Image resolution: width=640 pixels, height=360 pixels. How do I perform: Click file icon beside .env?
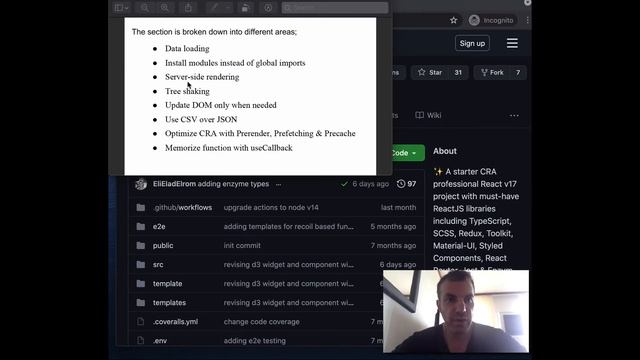141,340
